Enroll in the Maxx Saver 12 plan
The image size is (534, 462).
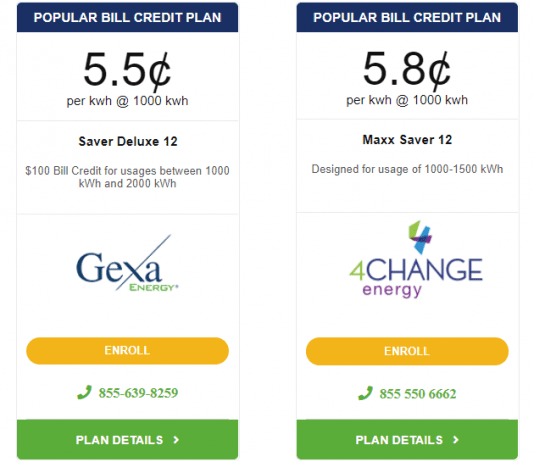click(407, 351)
